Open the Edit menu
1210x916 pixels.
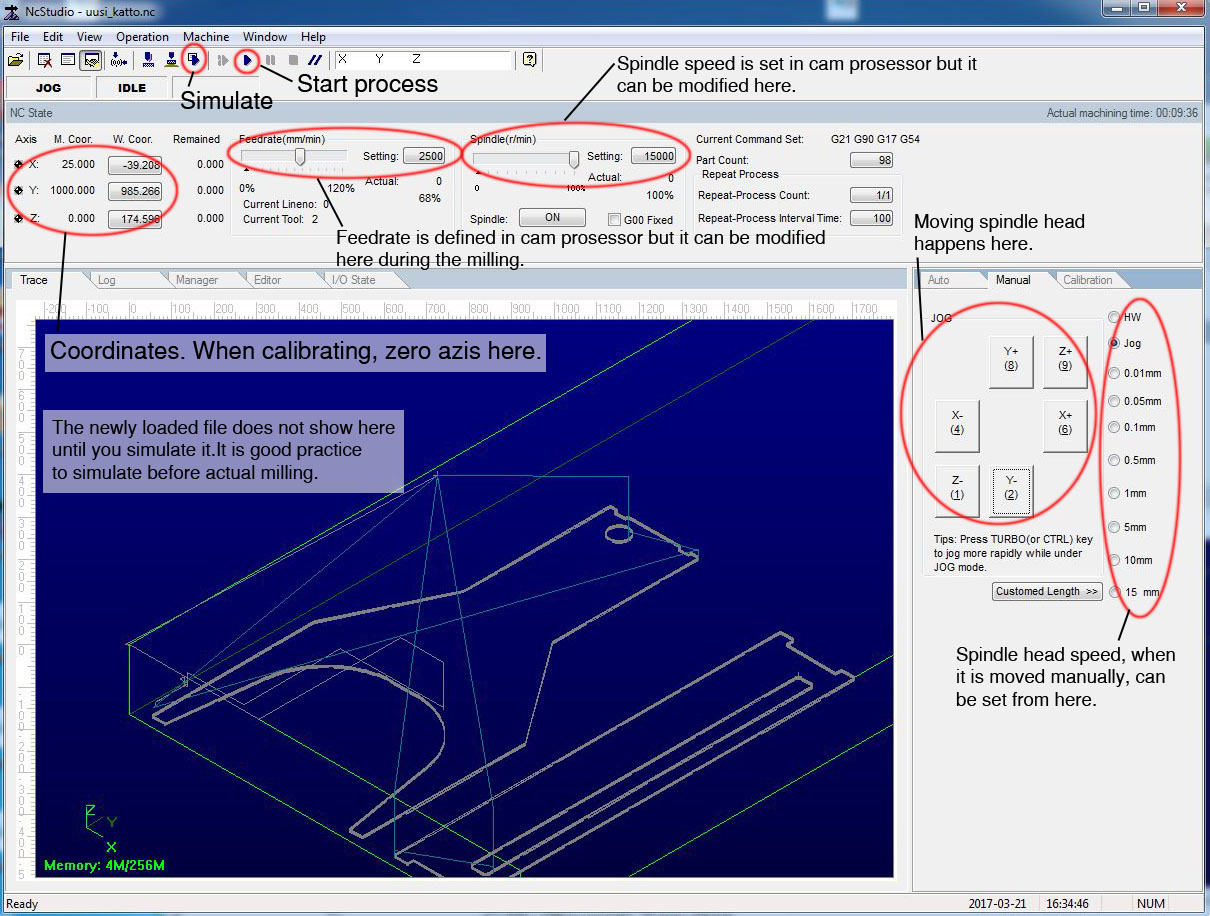[53, 37]
